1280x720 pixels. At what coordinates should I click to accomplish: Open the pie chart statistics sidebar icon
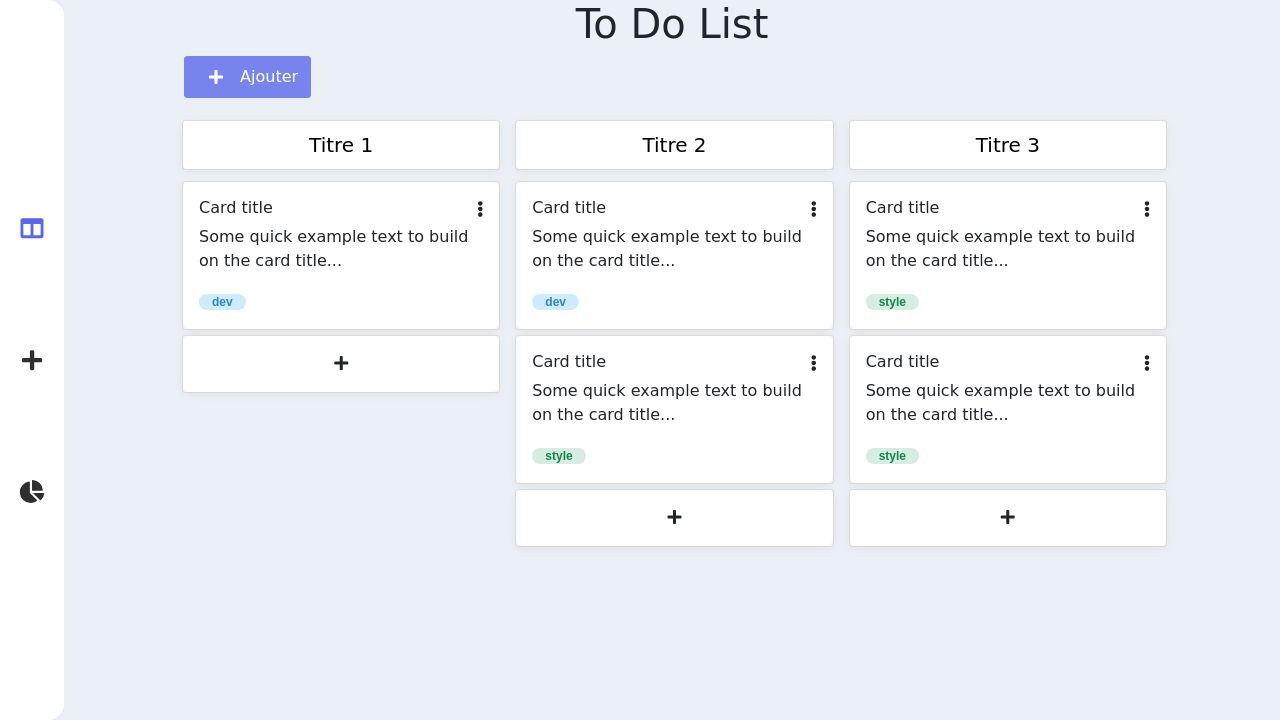pyautogui.click(x=32, y=492)
